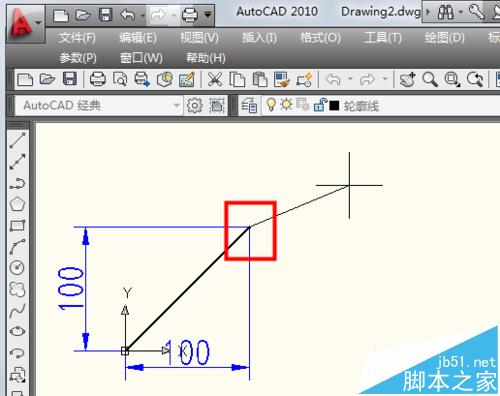
Task: Select the Line tool in draw toolbar
Action: point(17,140)
